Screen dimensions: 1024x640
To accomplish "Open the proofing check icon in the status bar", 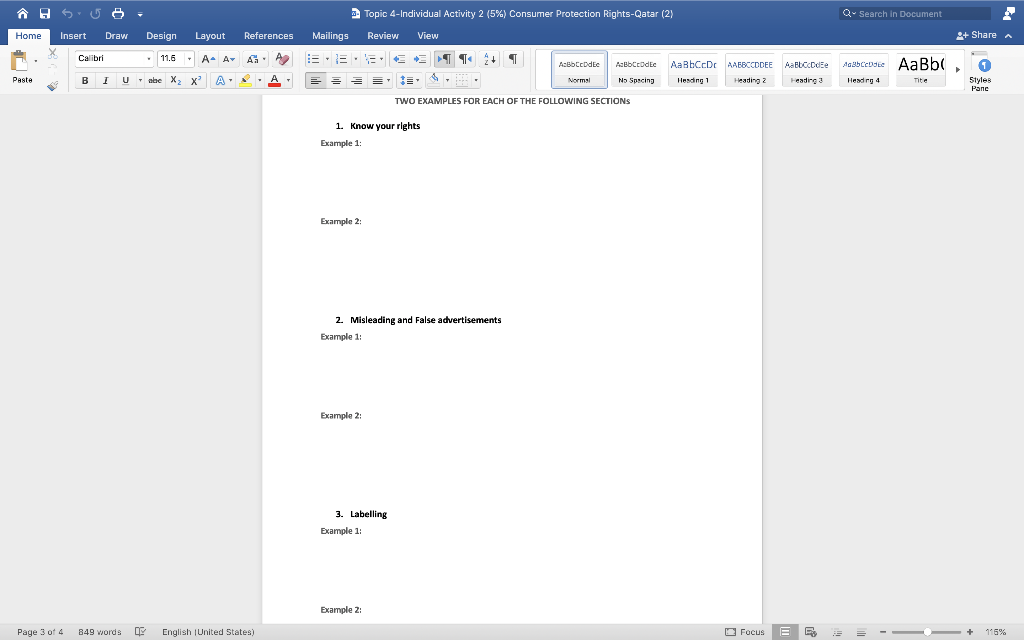I will coord(140,632).
